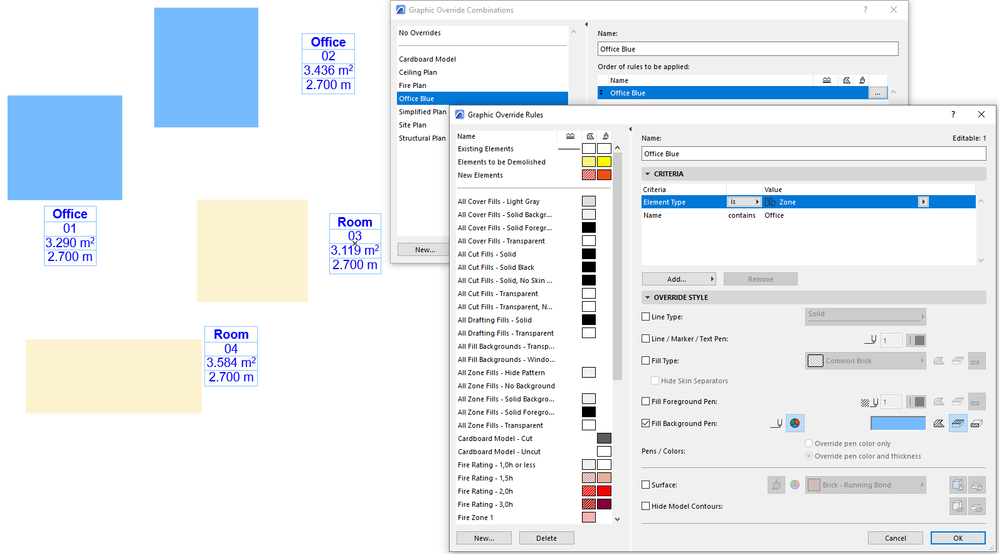This screenshot has height=554, width=999.
Task: Click the cover fill icon in Fill Foreground Pen row
Action: tap(958, 402)
